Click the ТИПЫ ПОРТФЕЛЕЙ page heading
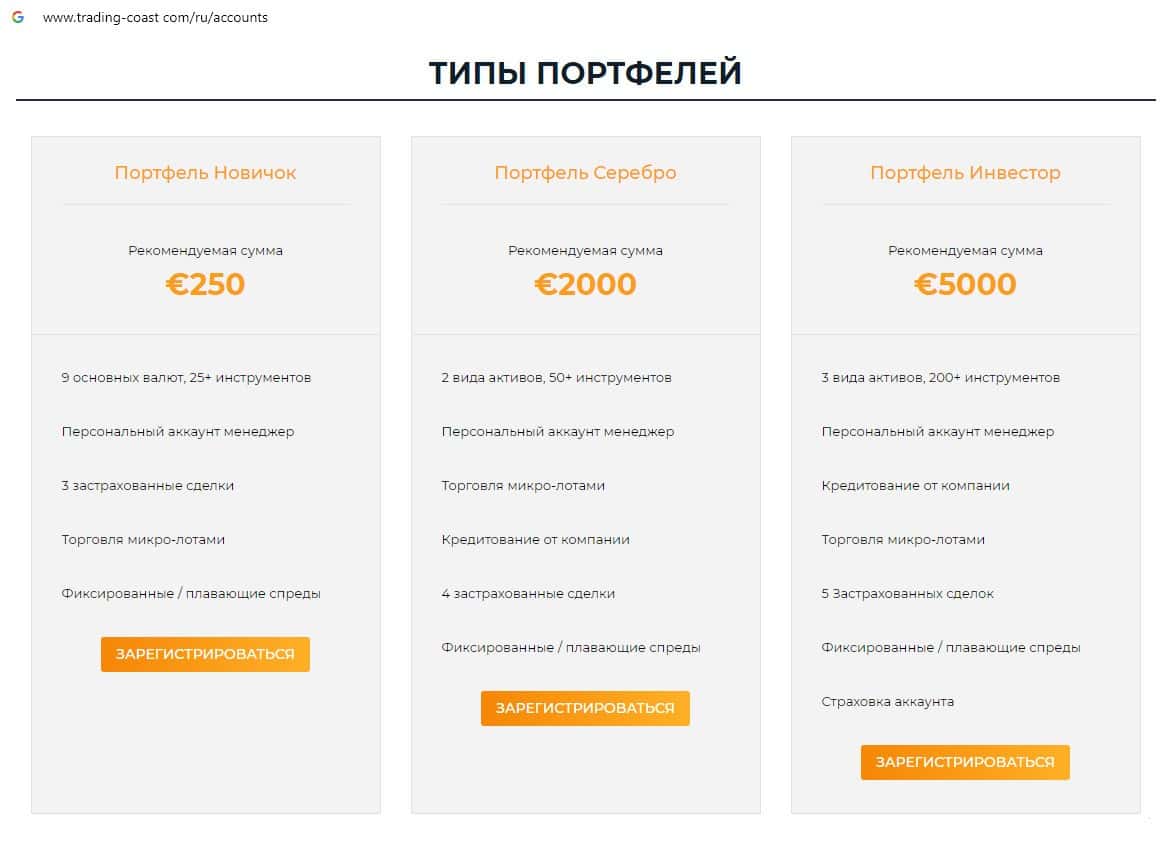 coord(585,73)
